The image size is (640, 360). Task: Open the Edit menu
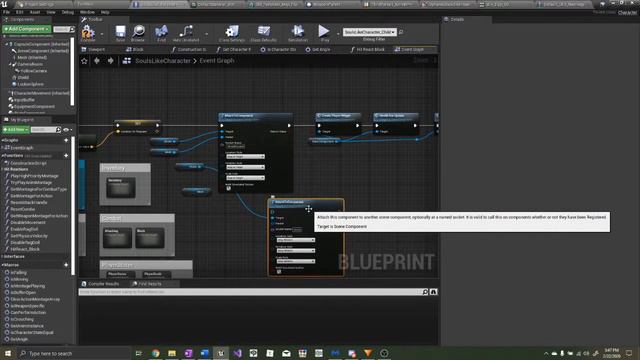pyautogui.click(x=20, y=12)
